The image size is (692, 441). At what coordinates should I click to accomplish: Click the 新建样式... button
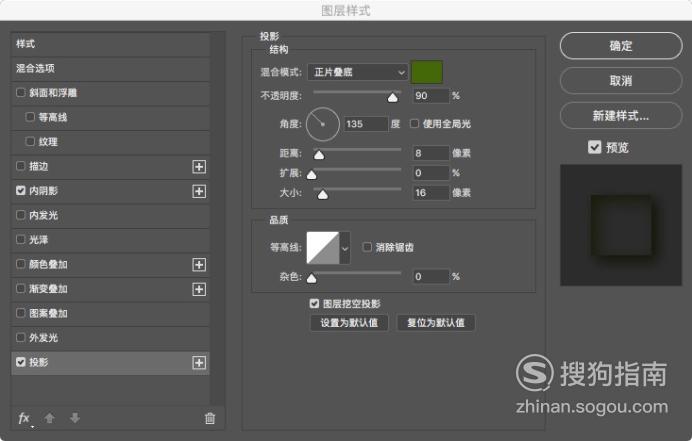coord(621,116)
